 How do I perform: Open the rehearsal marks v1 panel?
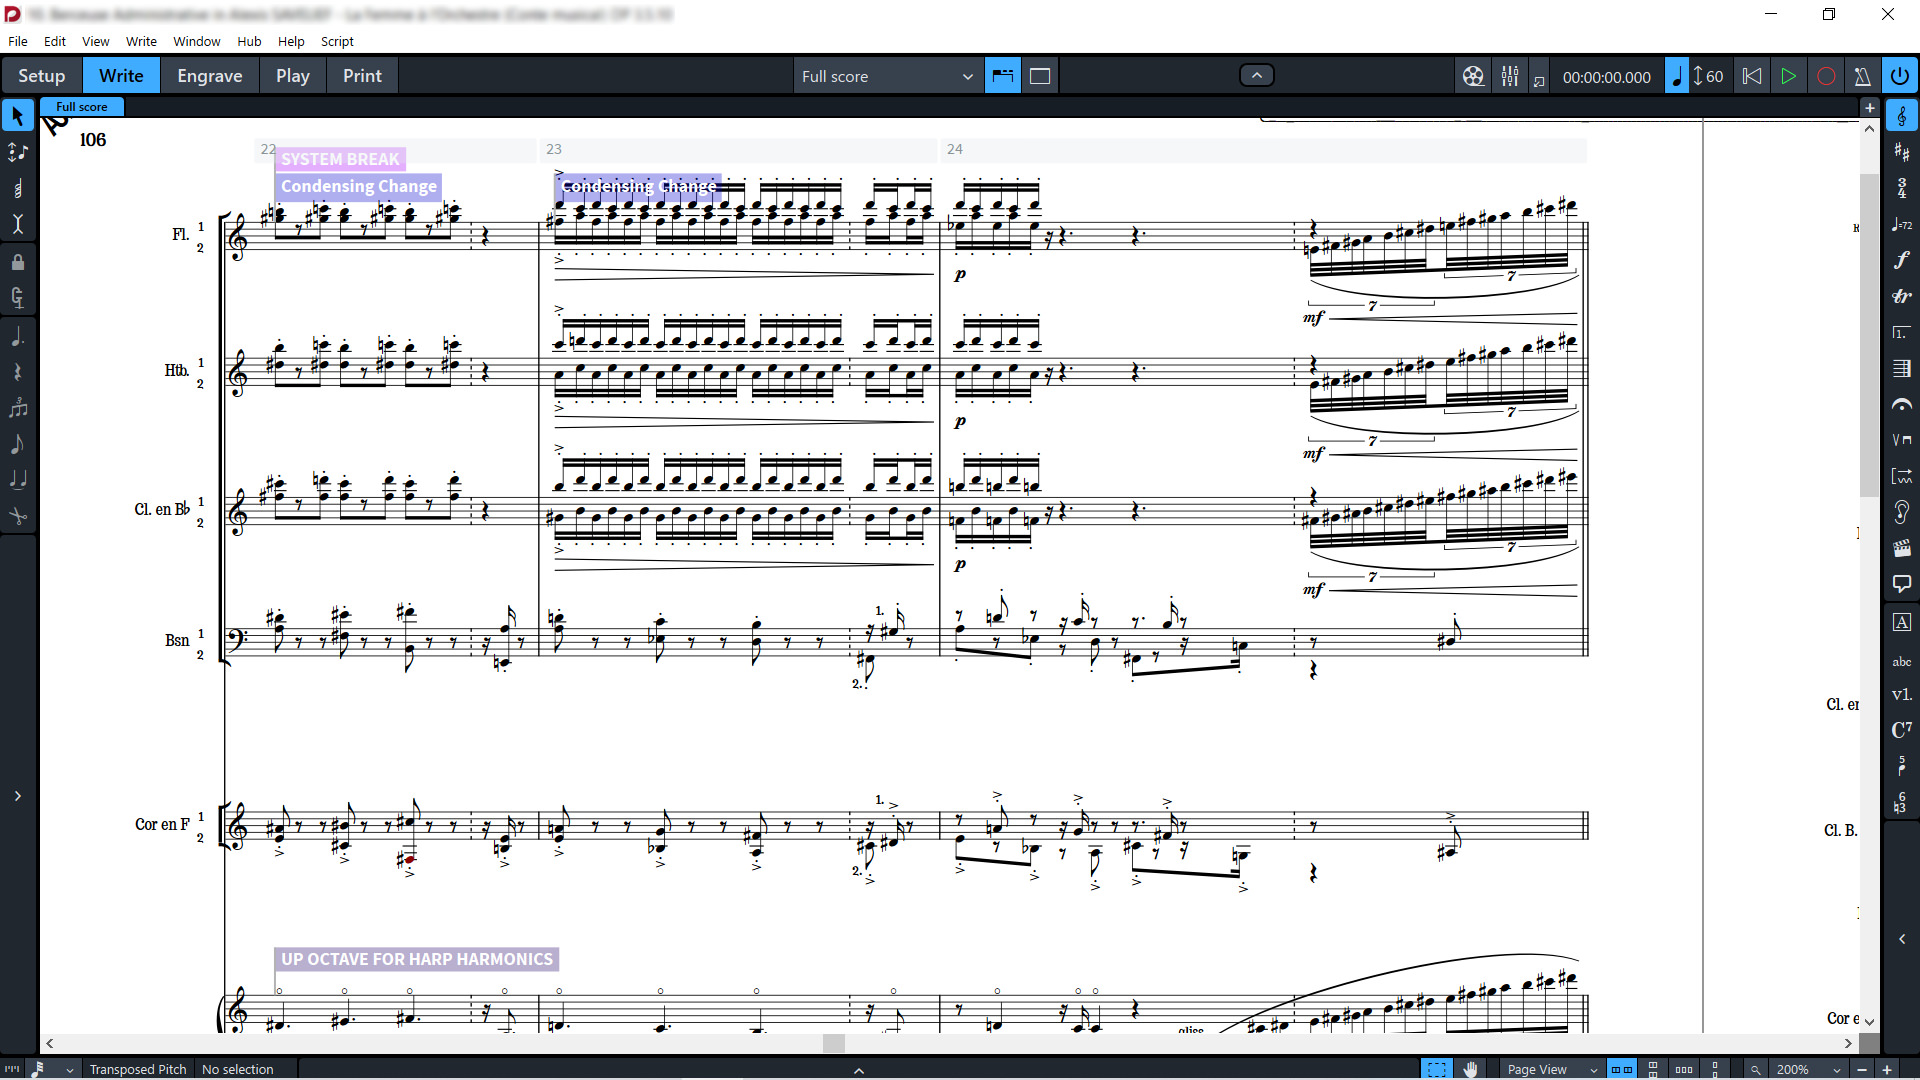[x=1901, y=694]
